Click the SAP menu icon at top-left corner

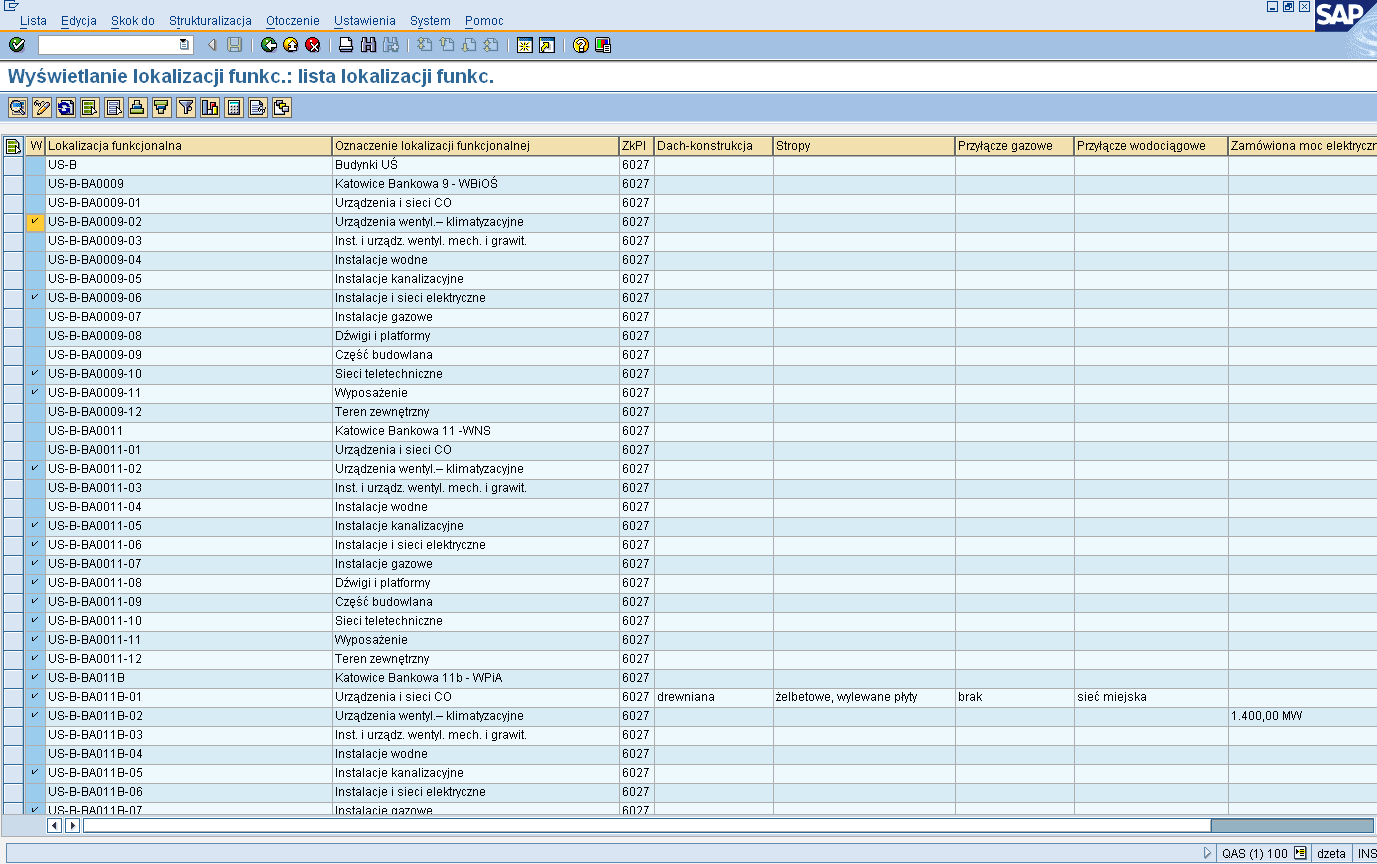11,6
